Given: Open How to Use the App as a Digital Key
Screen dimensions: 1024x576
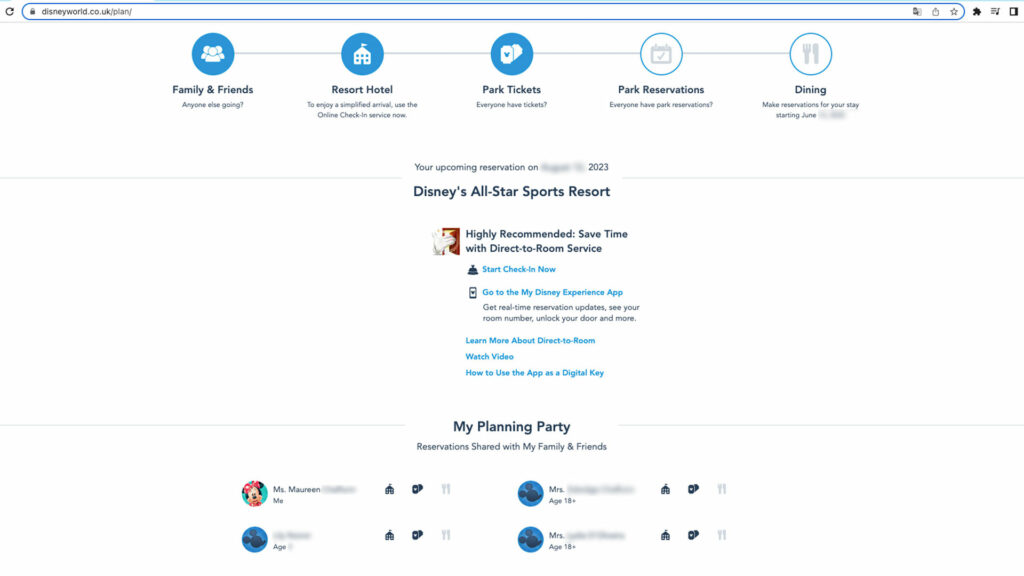Looking at the screenshot, I should coord(534,373).
